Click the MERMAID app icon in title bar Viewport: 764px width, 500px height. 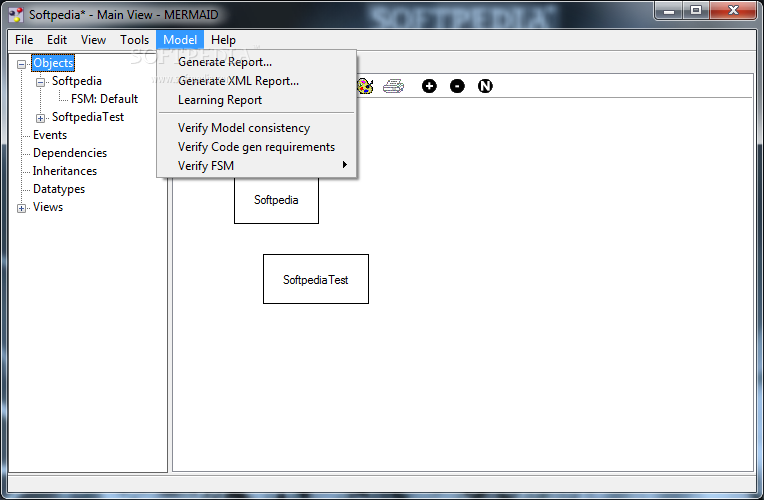point(16,15)
